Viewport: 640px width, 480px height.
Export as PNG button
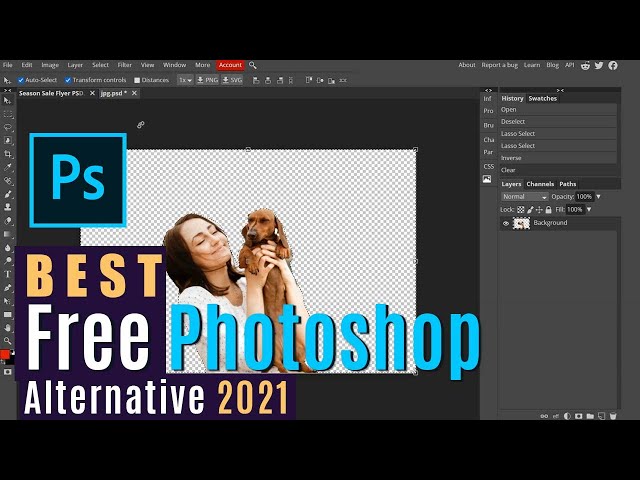pyautogui.click(x=207, y=80)
